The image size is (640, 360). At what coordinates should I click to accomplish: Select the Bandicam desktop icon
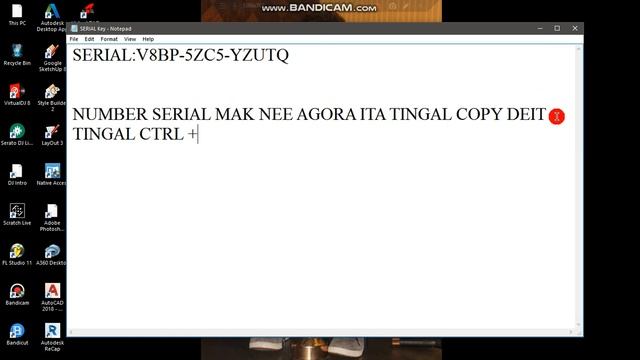pos(17,294)
